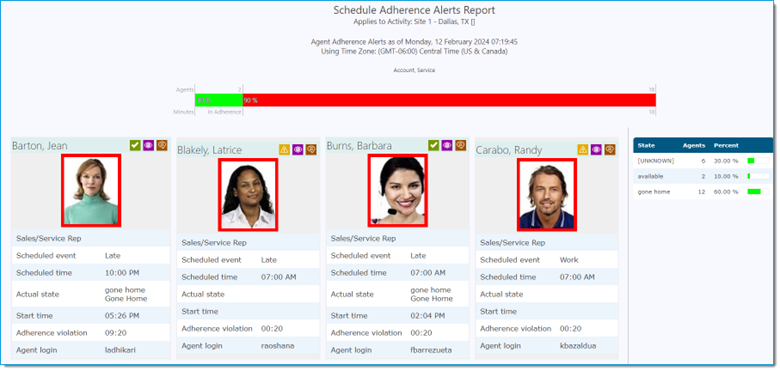Viewport: 780px width, 371px height.
Task: Click Carabo, Randy's agent login kbazaldua
Action: pyautogui.click(x=578, y=346)
